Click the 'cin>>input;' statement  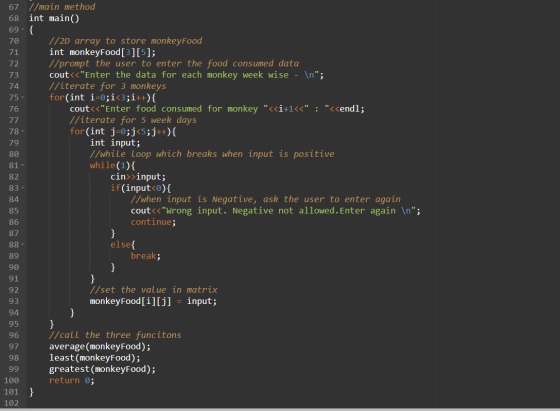pyautogui.click(x=138, y=177)
